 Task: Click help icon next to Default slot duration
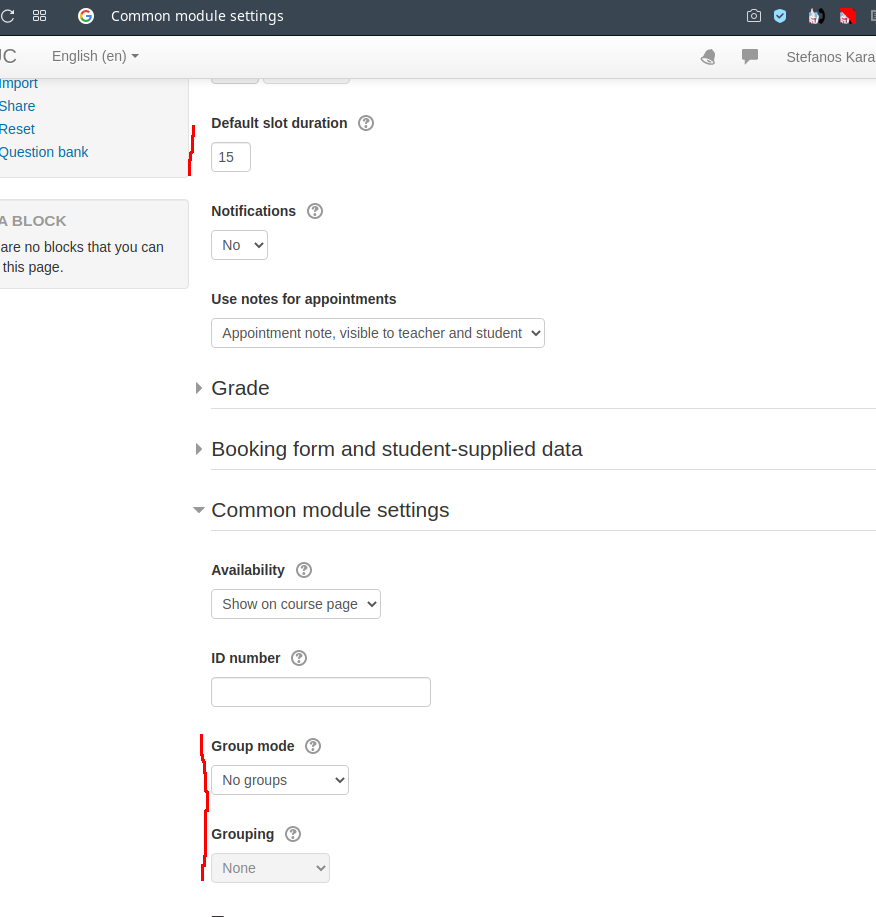[366, 123]
